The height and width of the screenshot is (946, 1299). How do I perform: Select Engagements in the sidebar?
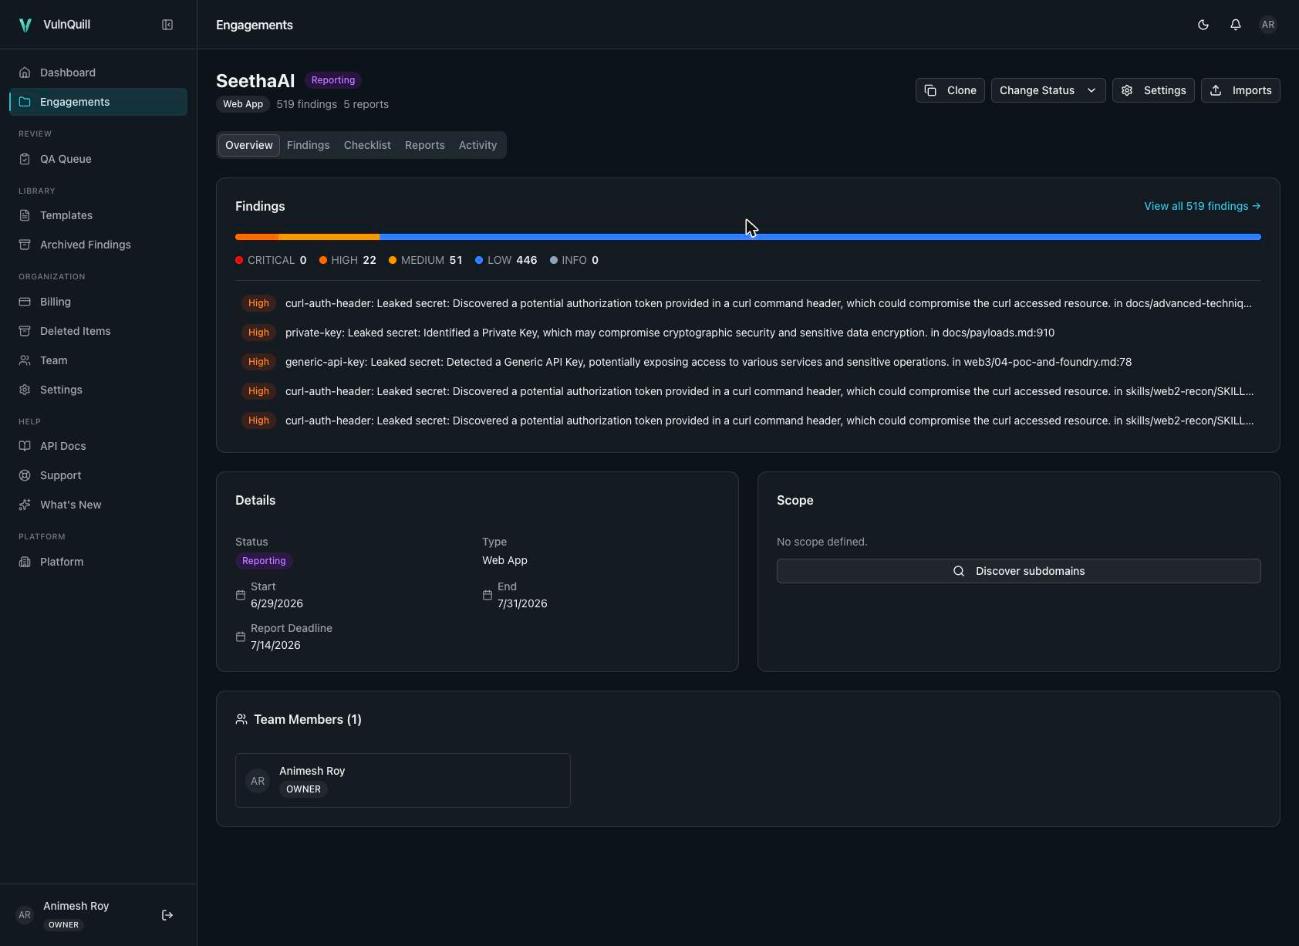coord(98,102)
